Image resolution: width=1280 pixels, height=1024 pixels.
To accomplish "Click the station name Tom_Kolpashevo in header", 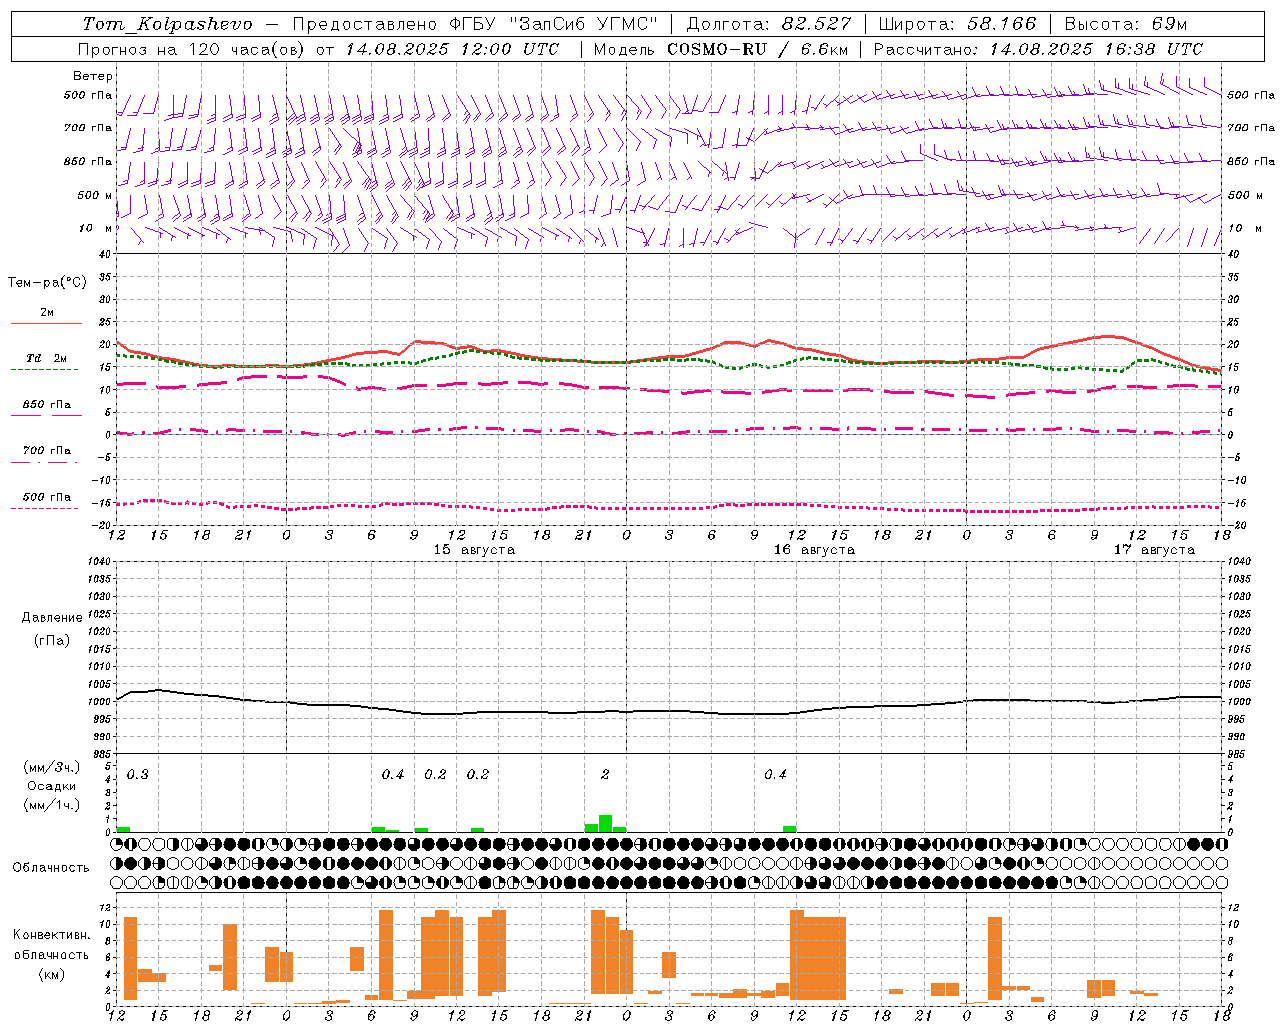I will click(168, 24).
